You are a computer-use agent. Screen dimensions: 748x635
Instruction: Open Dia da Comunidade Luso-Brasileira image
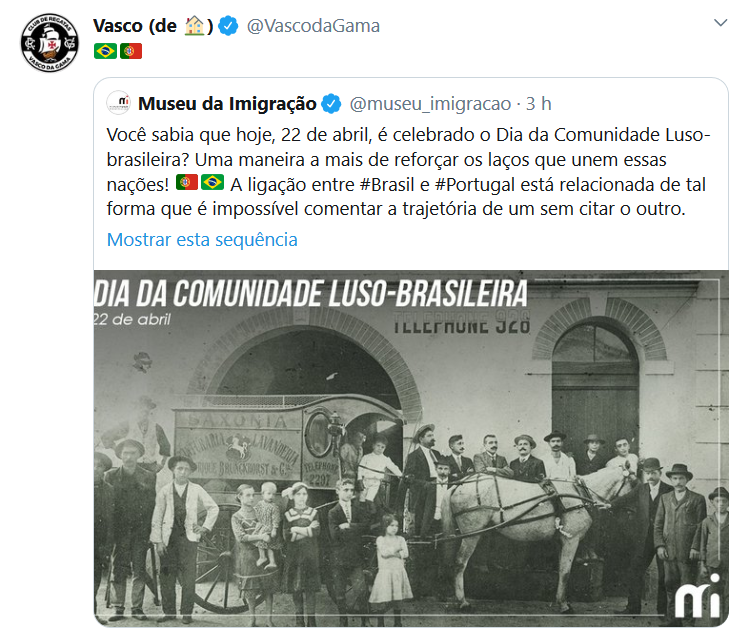[411, 448]
